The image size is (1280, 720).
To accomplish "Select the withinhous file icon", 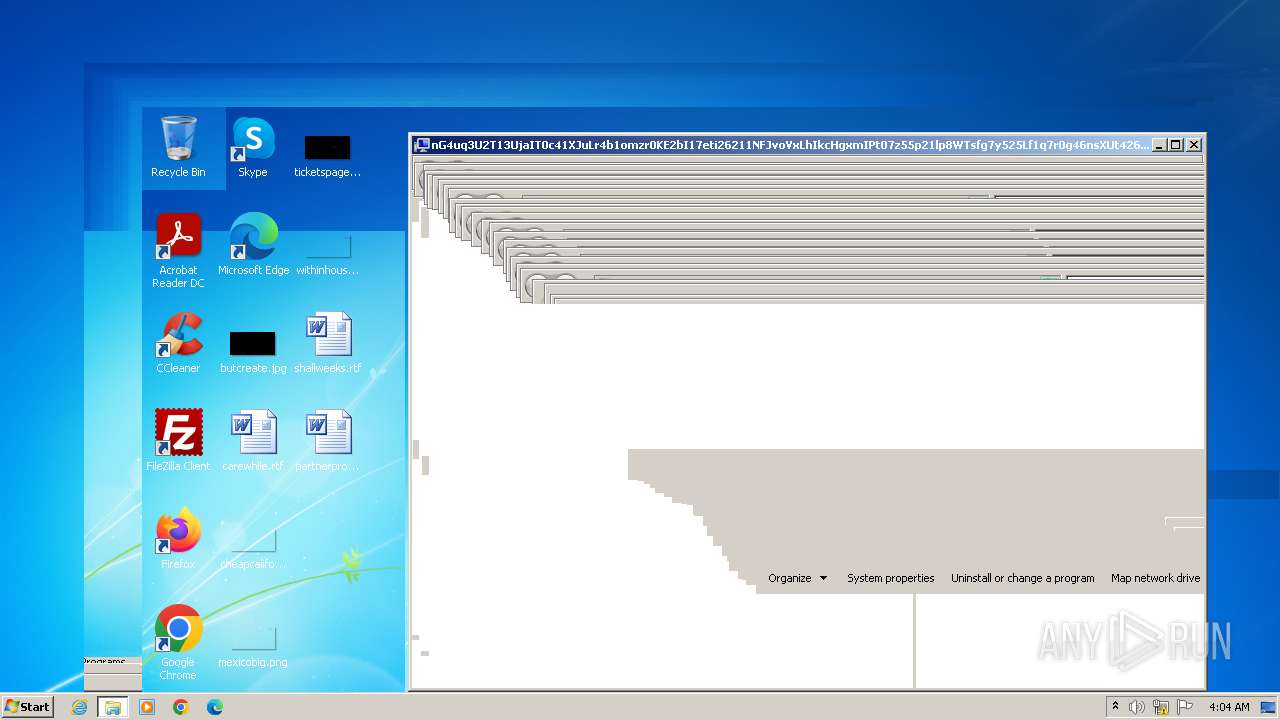I will 327,253.
